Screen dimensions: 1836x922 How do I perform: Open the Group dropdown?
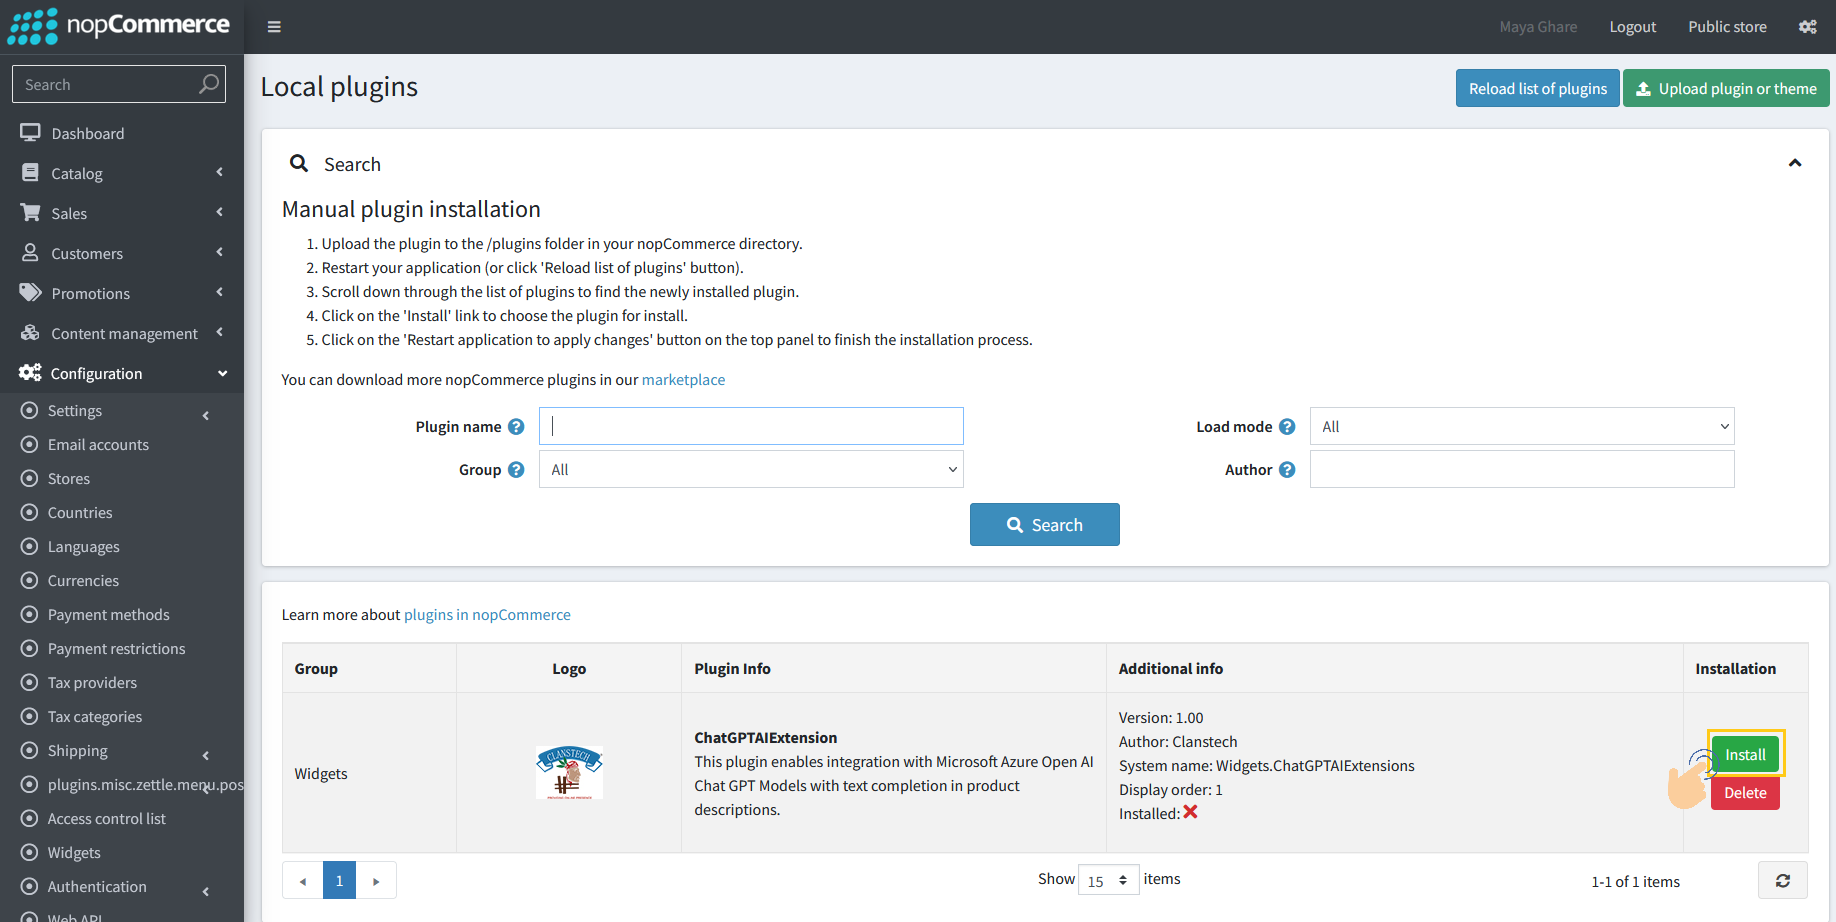pos(751,469)
